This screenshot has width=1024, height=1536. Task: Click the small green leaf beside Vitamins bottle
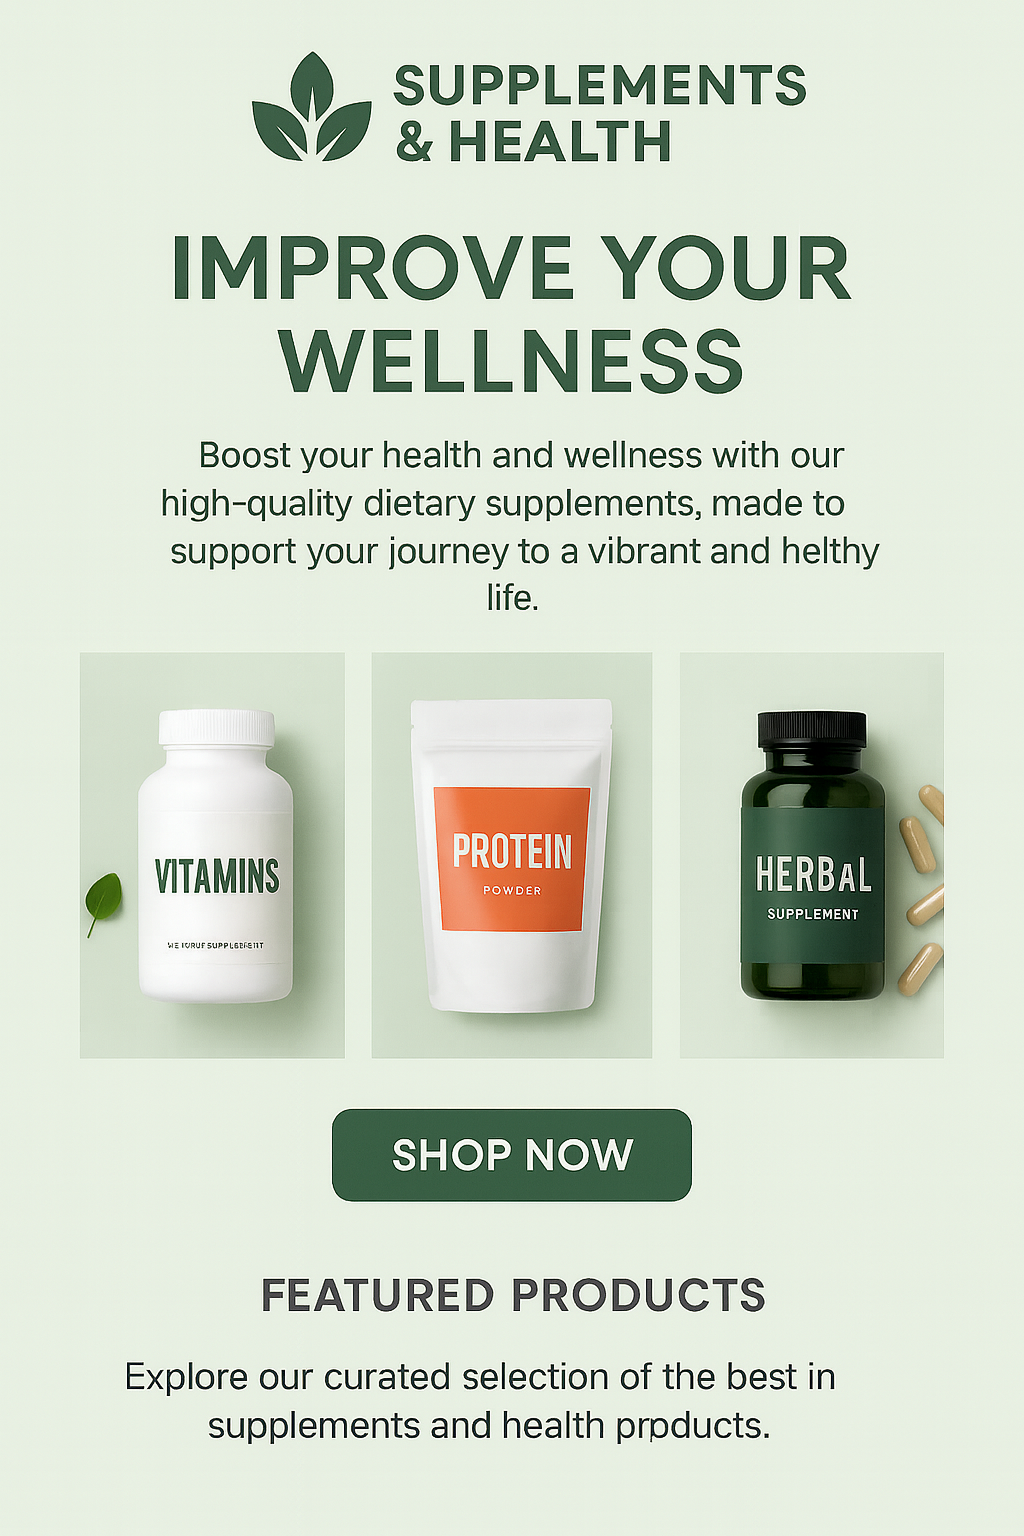pos(103,902)
